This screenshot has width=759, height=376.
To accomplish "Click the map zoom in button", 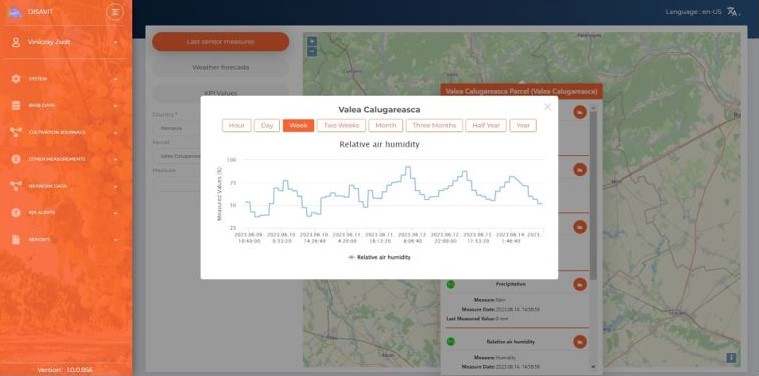I will tap(312, 42).
